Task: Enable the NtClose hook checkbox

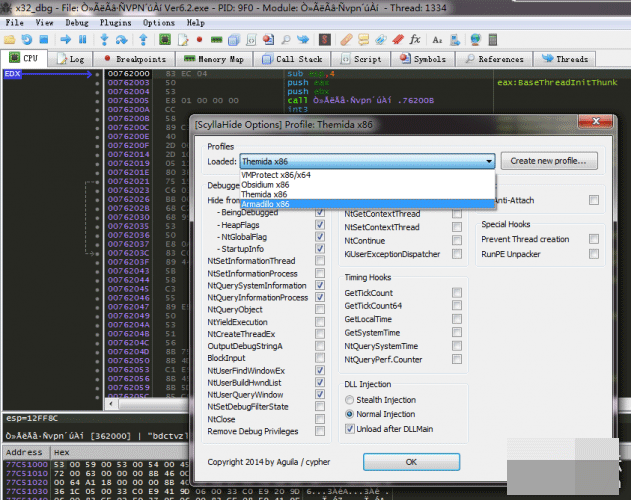Action: 320,419
